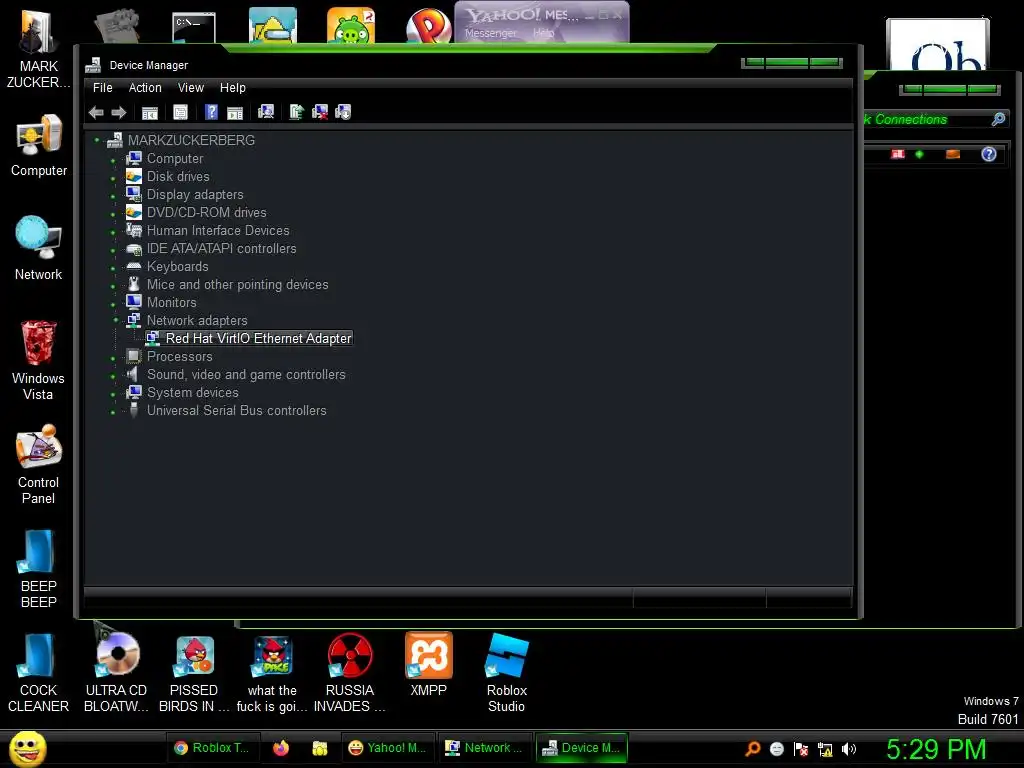Click Show/Hide Console Tree toolbar icon
This screenshot has width=1024, height=768.
pos(150,112)
